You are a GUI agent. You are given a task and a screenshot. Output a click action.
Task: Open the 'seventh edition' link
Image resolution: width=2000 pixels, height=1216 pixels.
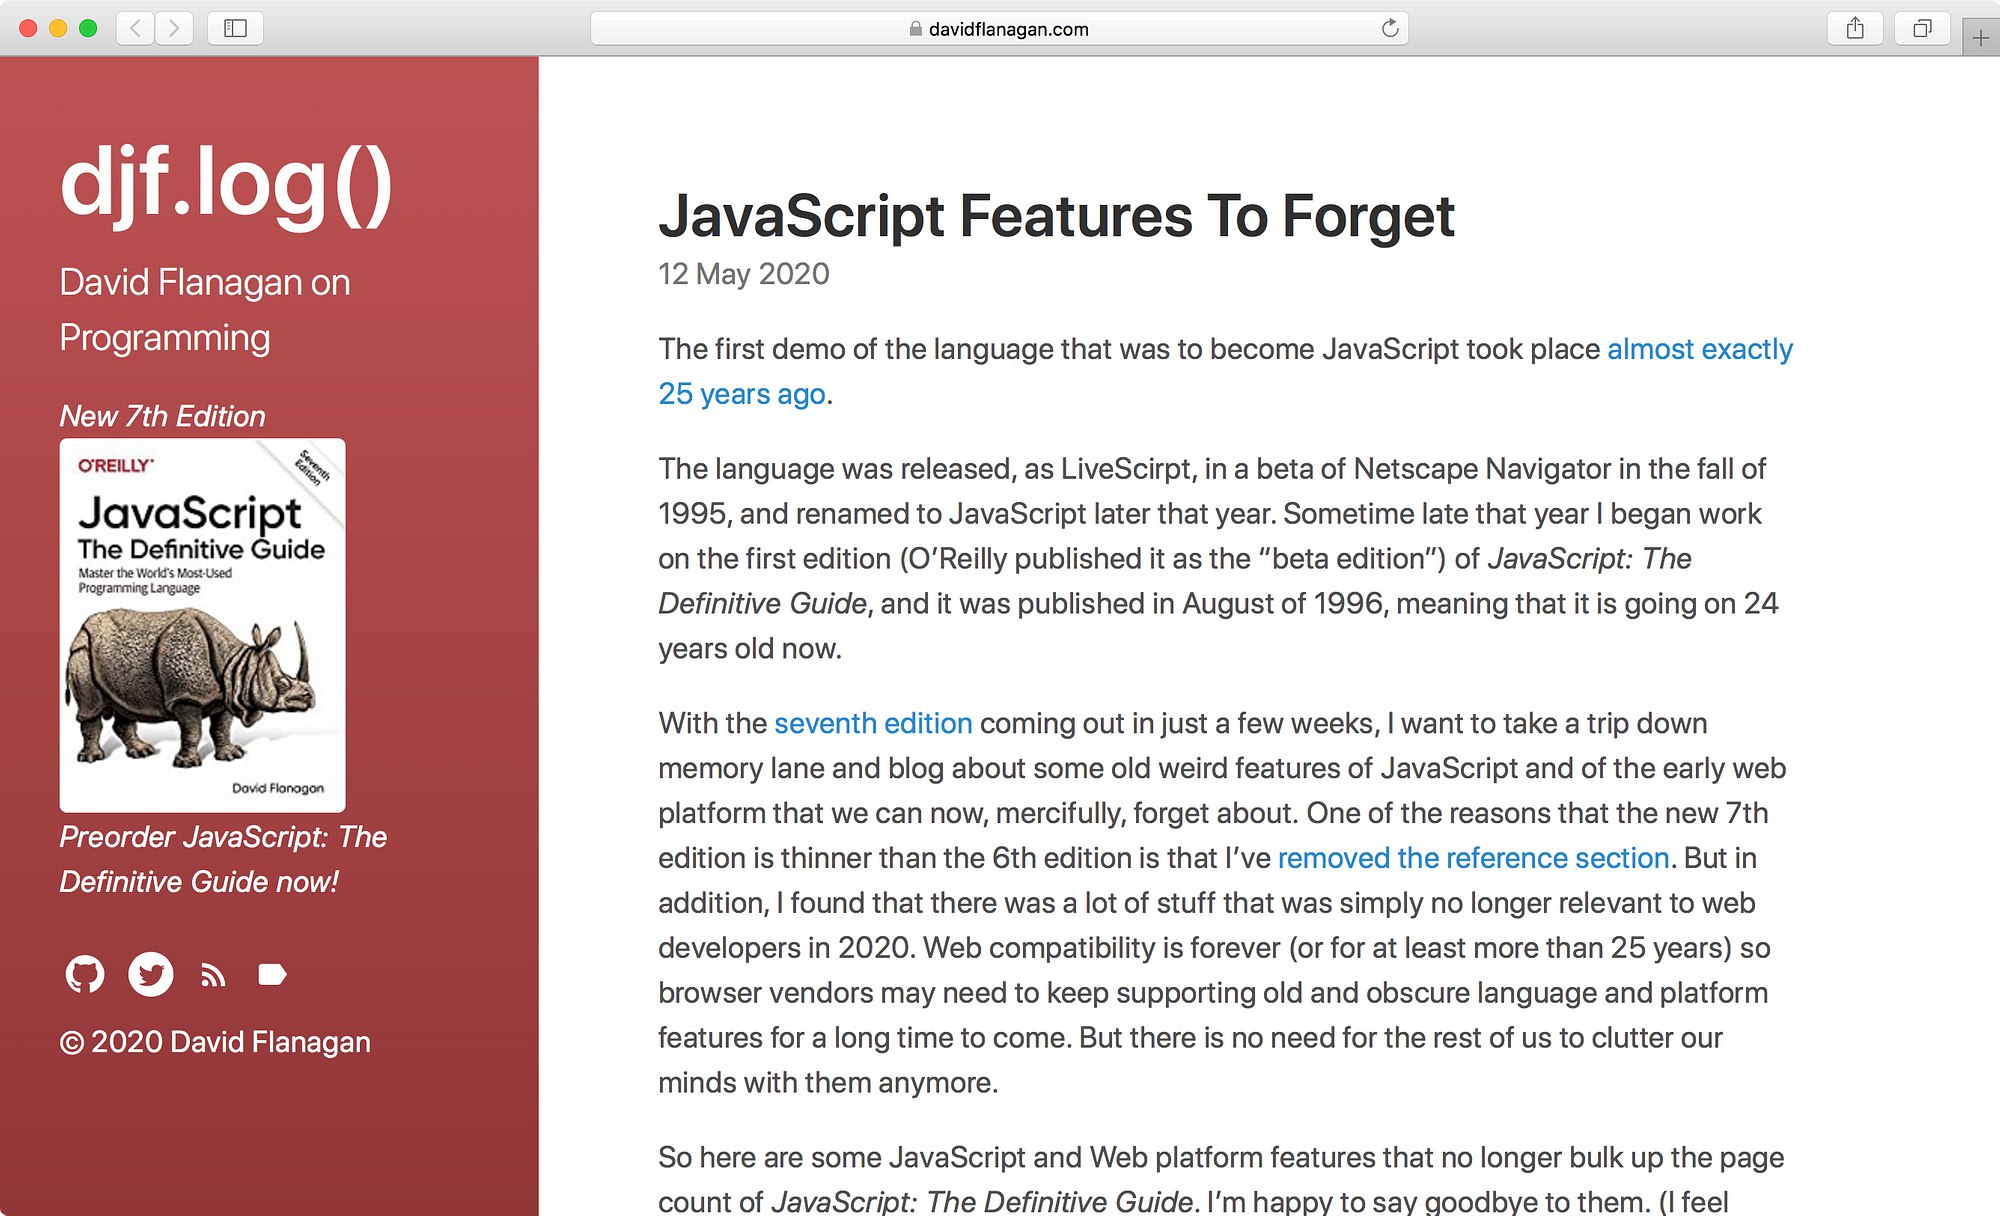point(873,723)
